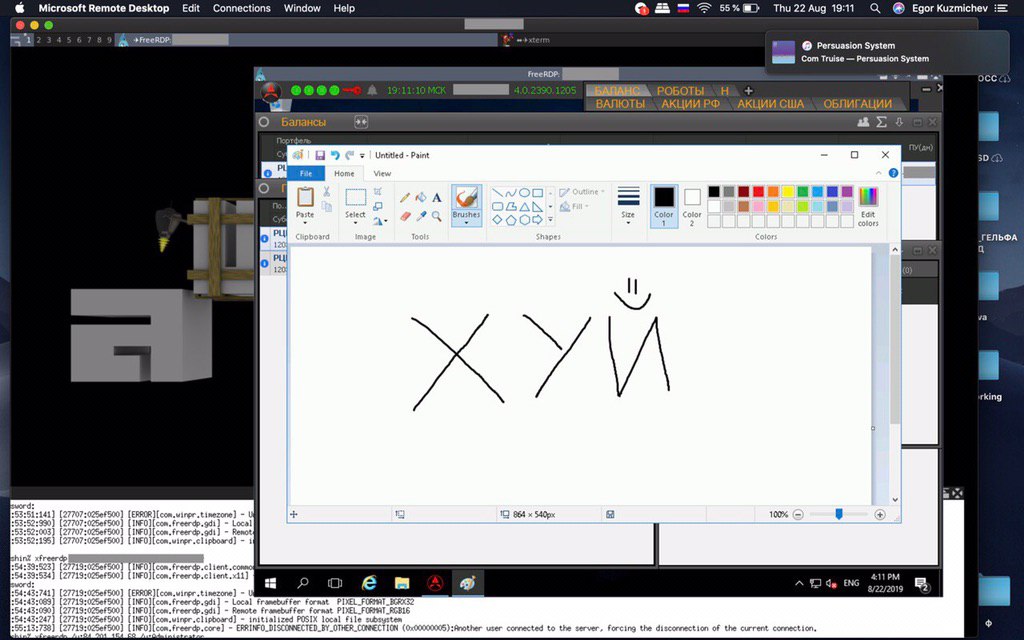
Task: Toggle the round button beside Балансы title
Action: click(x=264, y=122)
